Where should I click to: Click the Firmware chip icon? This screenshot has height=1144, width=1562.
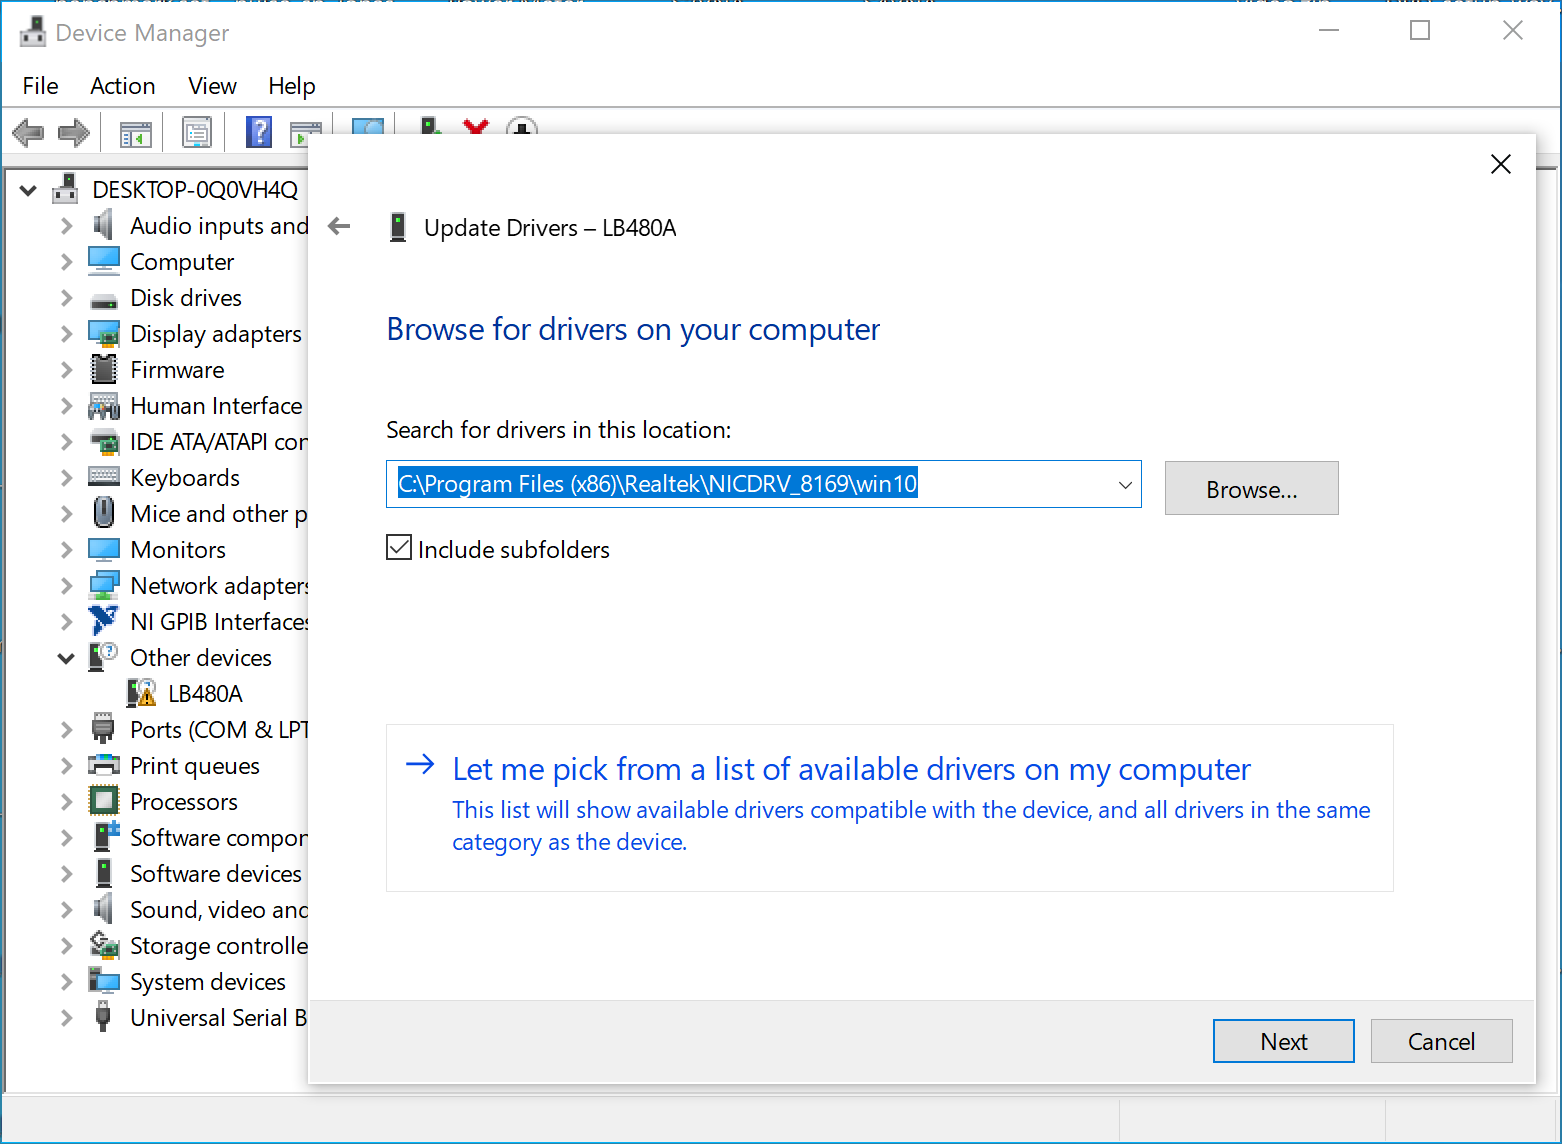coord(103,369)
